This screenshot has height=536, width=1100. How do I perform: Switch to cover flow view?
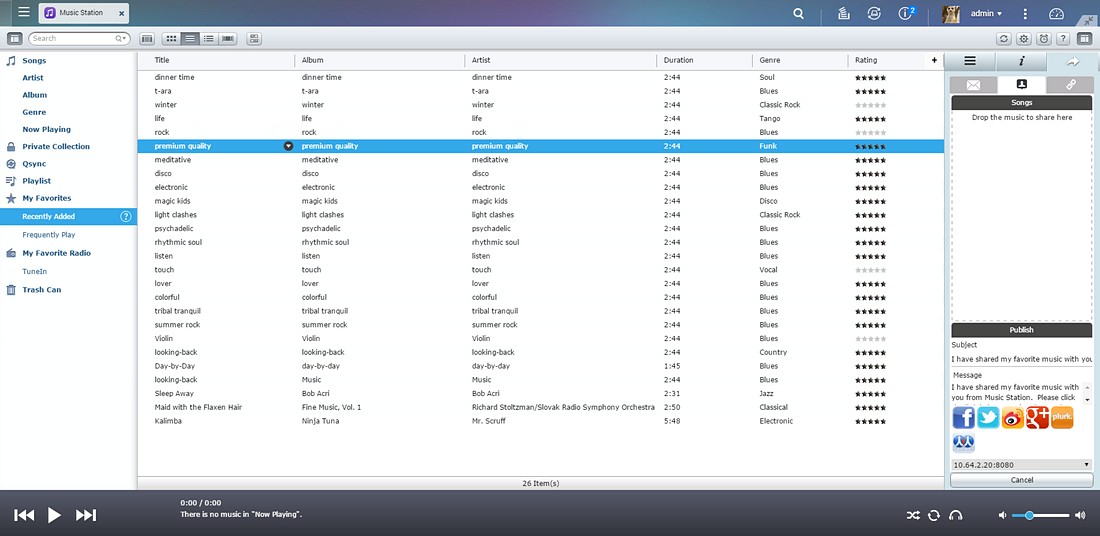[228, 39]
